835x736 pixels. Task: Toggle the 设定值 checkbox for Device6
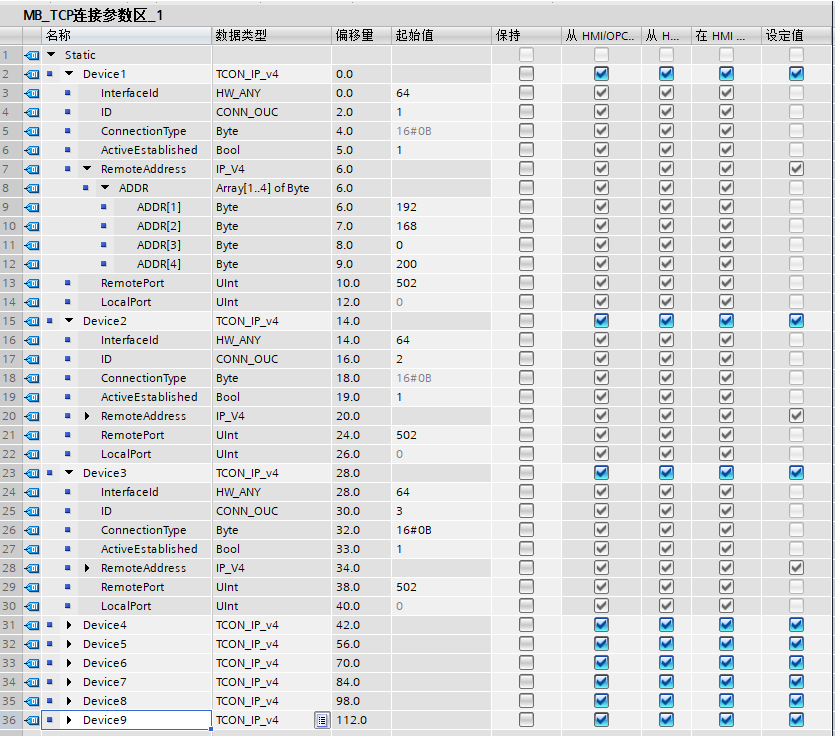pos(796,663)
